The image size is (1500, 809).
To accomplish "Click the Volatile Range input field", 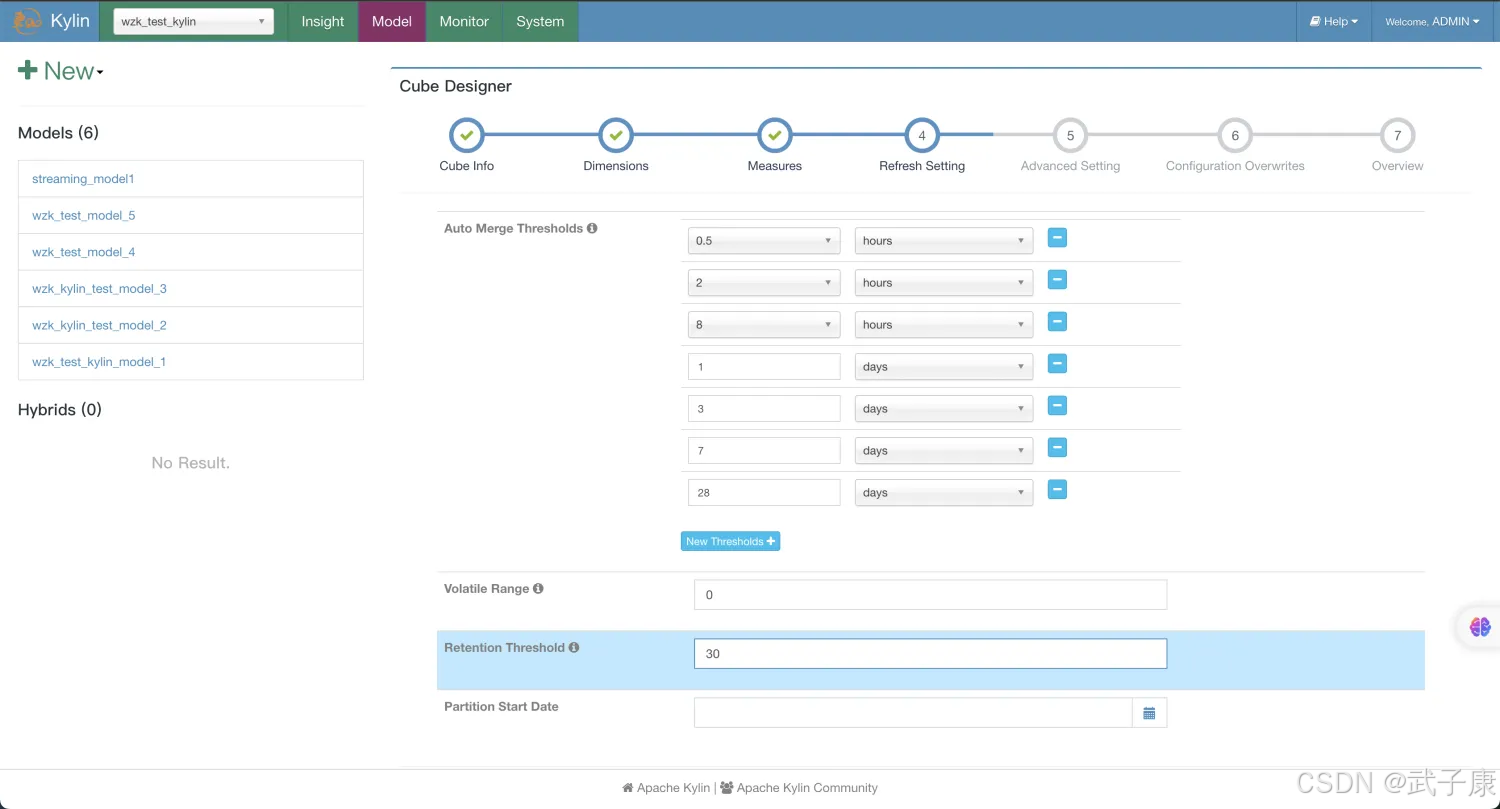I will tap(930, 595).
